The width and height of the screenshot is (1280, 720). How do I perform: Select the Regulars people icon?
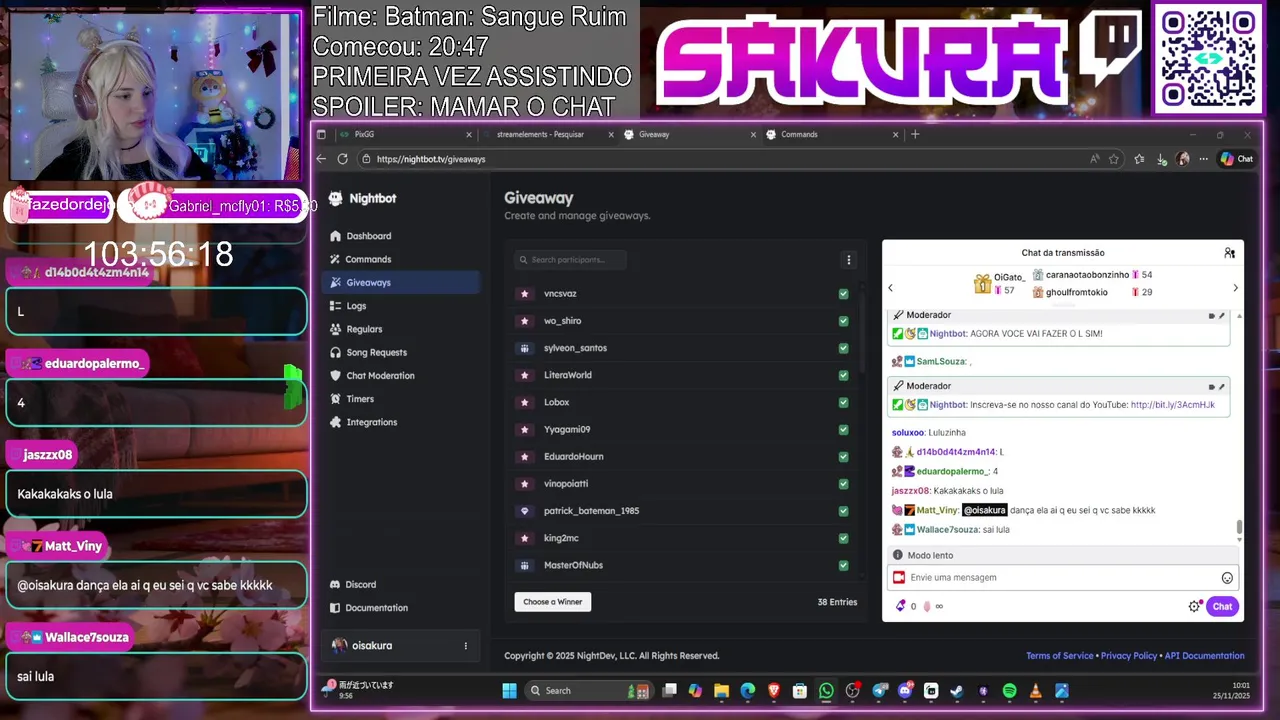336,329
